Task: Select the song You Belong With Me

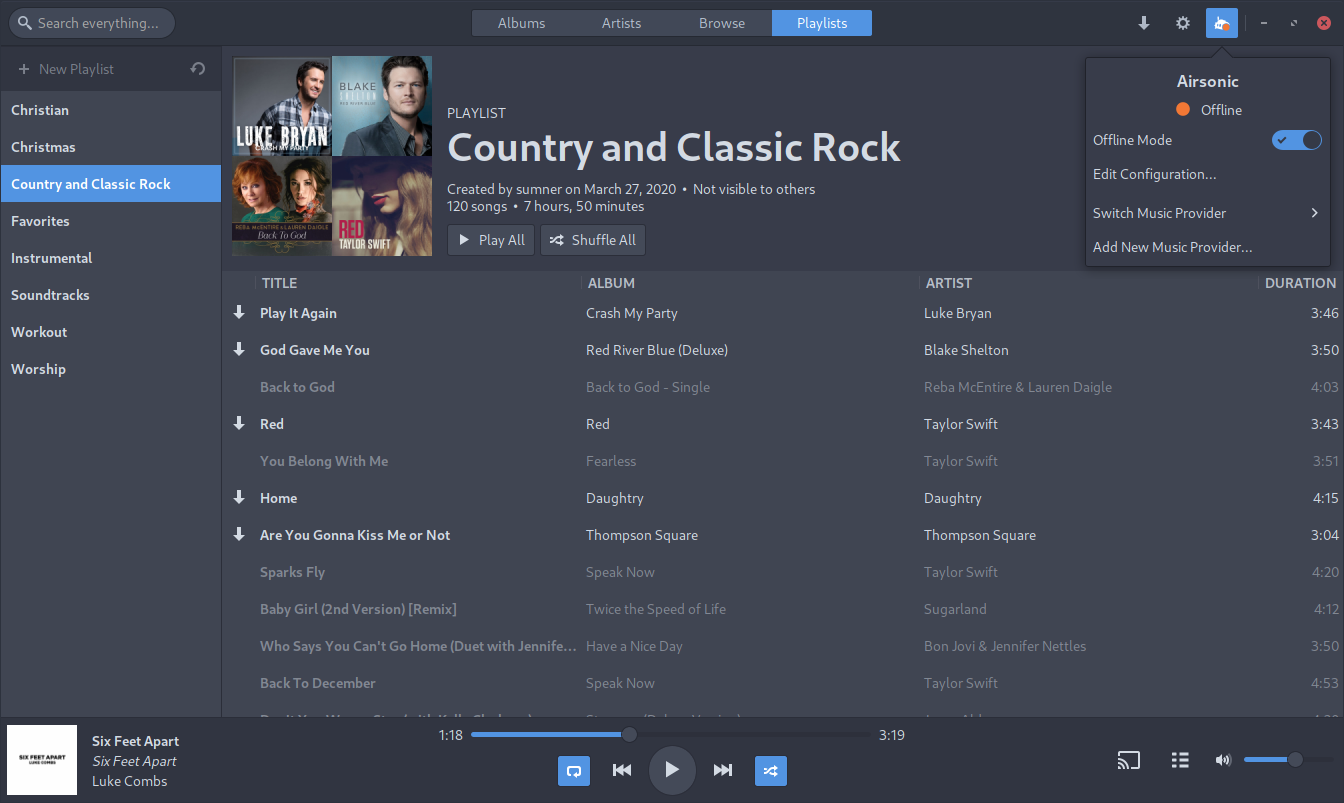Action: tap(324, 461)
